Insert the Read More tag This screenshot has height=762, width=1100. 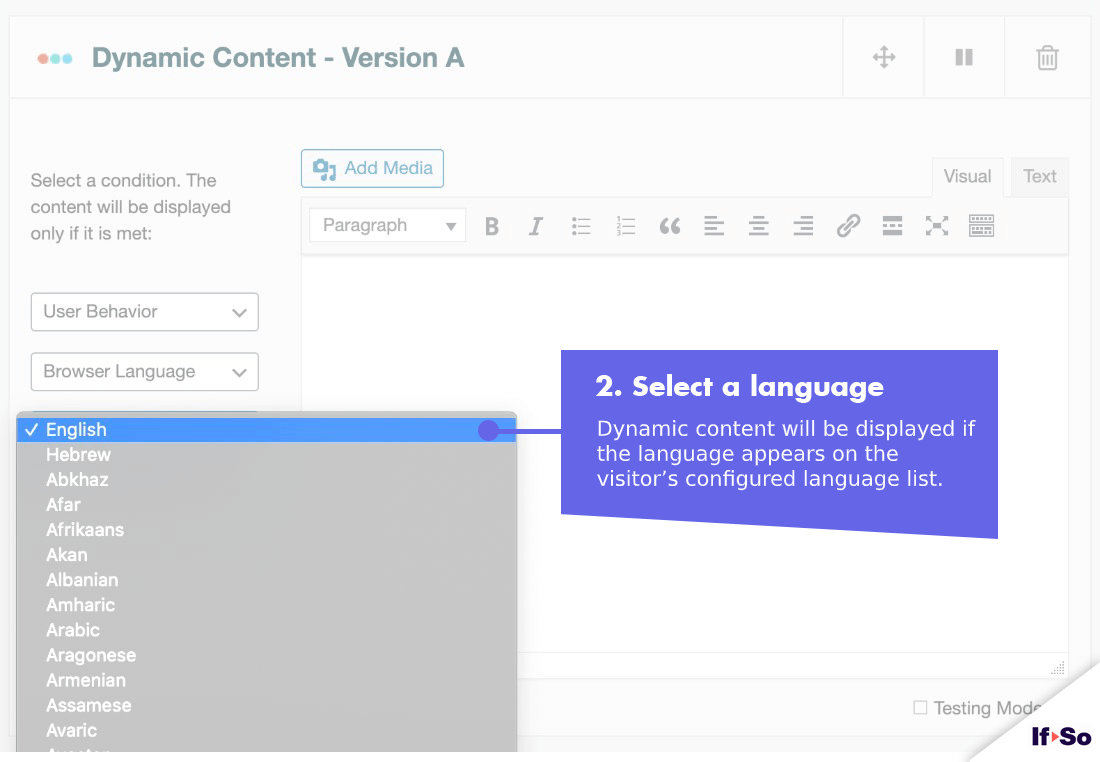[x=892, y=226]
